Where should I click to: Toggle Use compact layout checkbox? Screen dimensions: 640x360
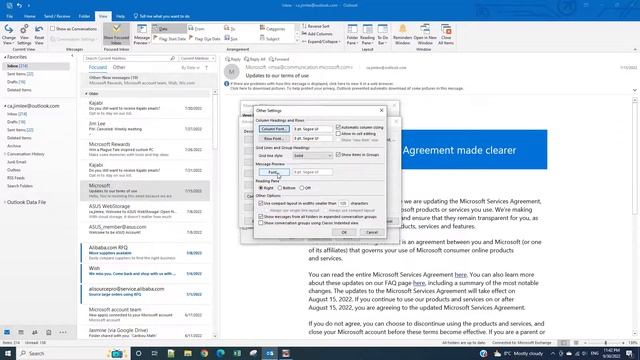tap(261, 203)
